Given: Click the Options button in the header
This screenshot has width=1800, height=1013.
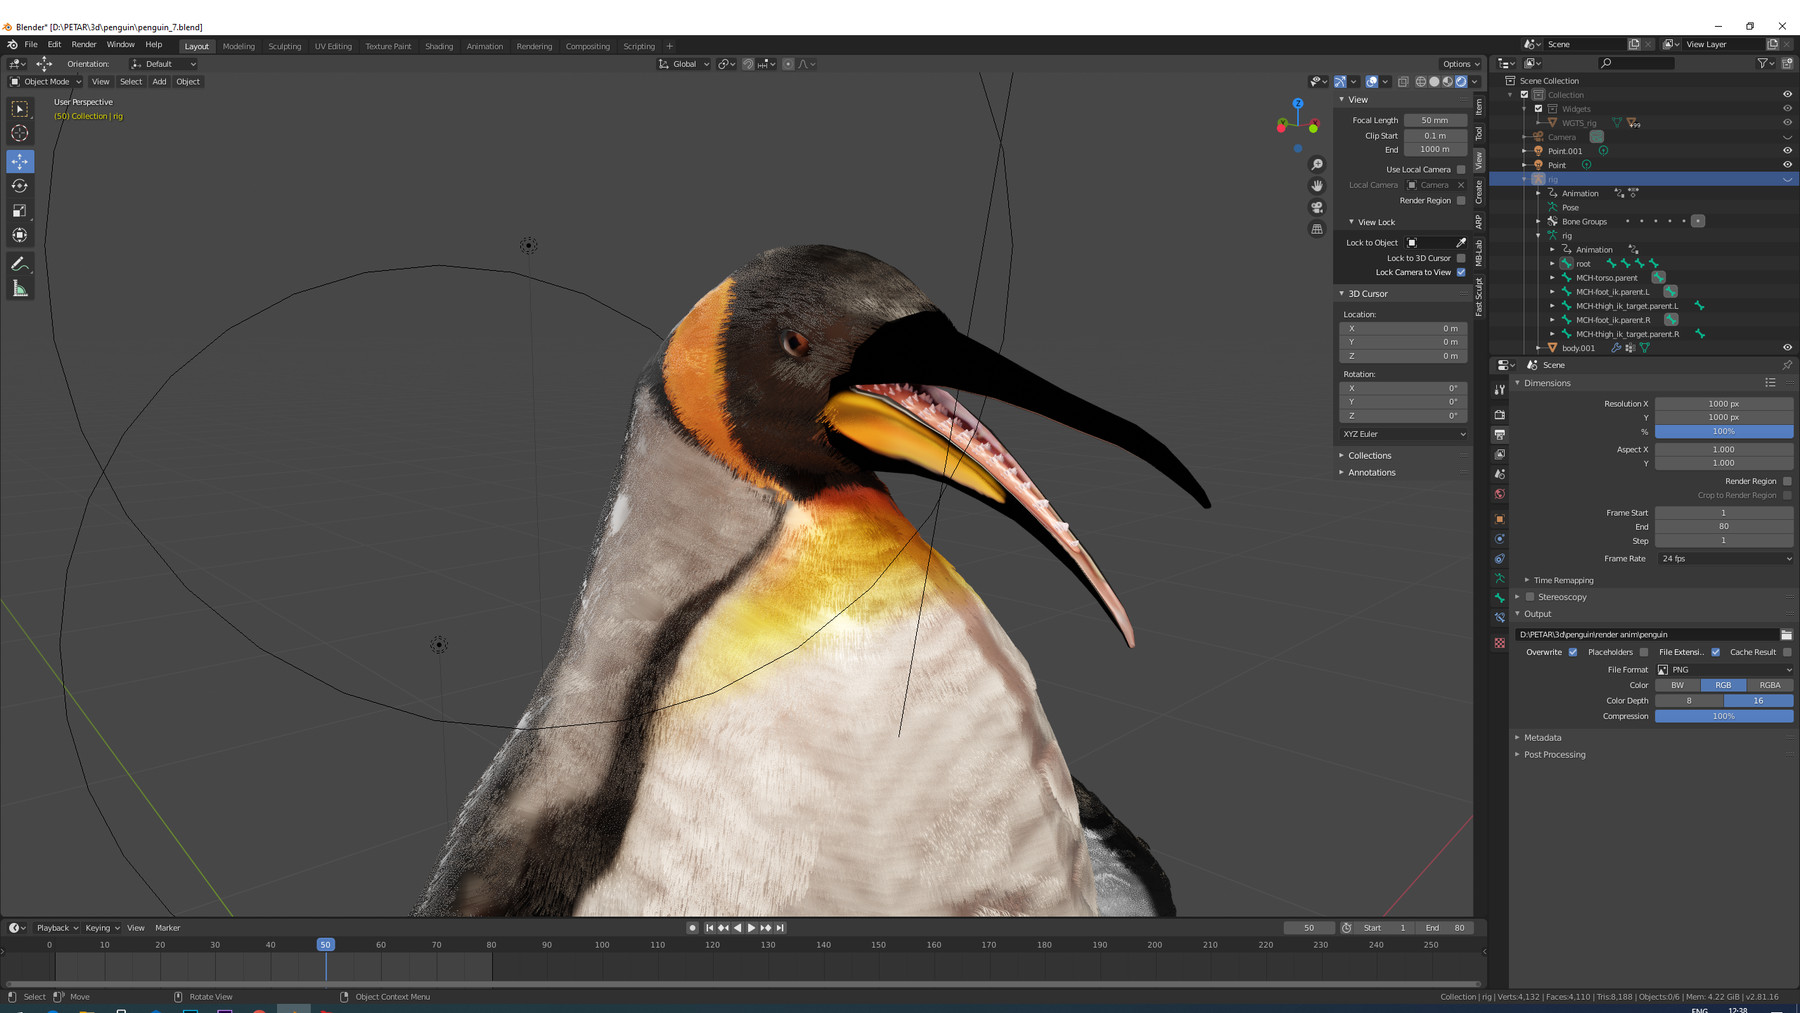Looking at the screenshot, I should coord(1459,63).
